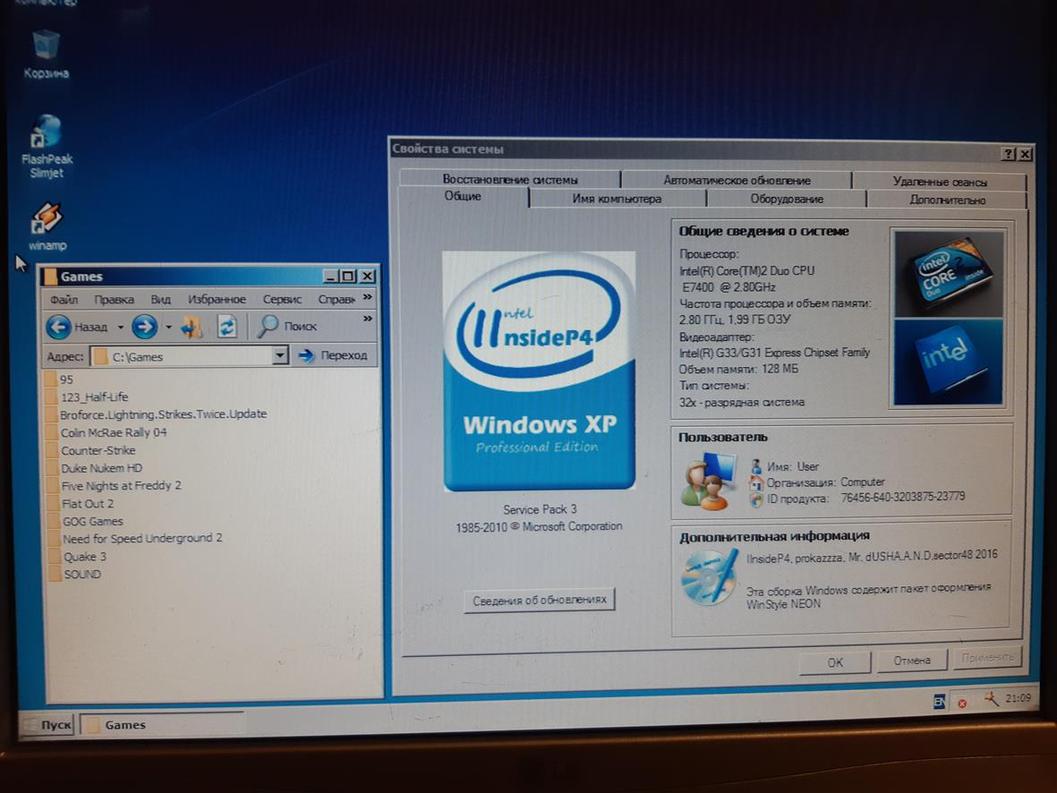Launch winamp desktop shortcut
Image resolution: width=1057 pixels, height=793 pixels.
click(47, 227)
